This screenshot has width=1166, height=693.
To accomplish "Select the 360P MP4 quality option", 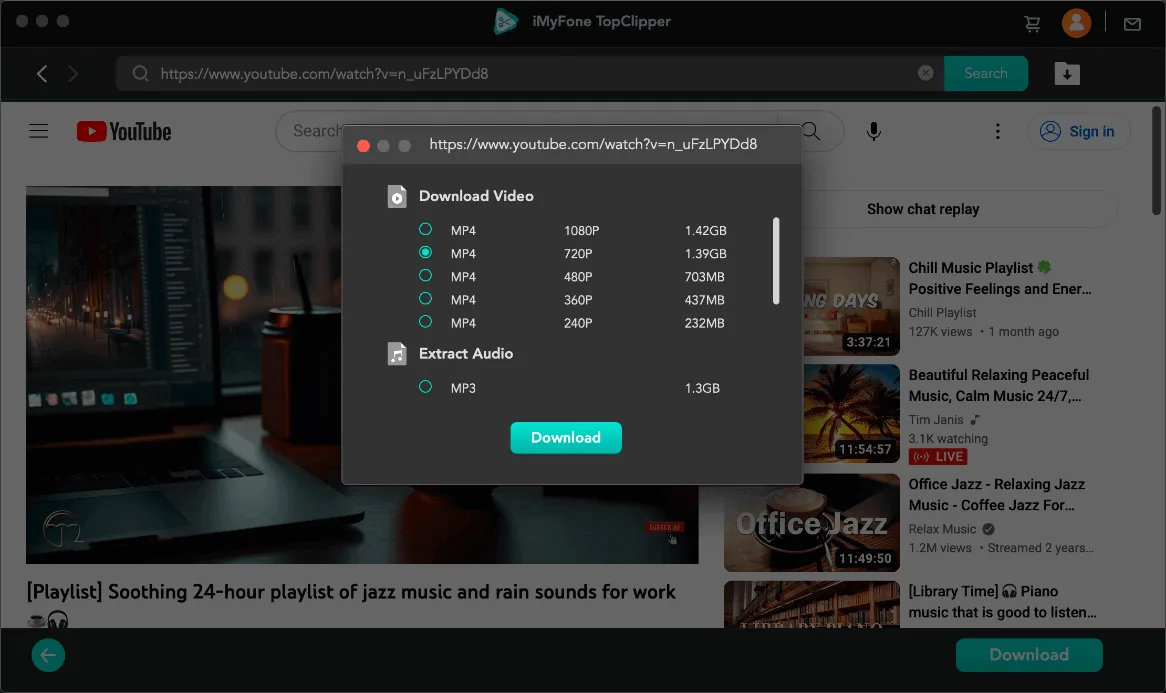I will [425, 299].
